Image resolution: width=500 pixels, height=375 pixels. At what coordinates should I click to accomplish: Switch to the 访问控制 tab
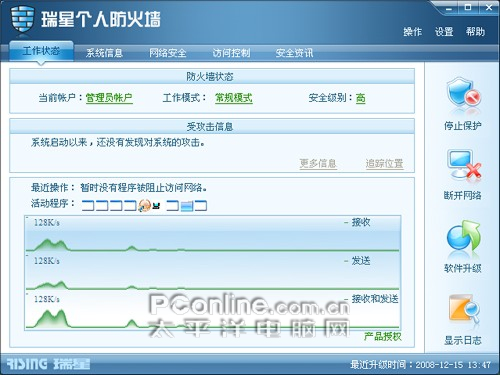point(231,53)
